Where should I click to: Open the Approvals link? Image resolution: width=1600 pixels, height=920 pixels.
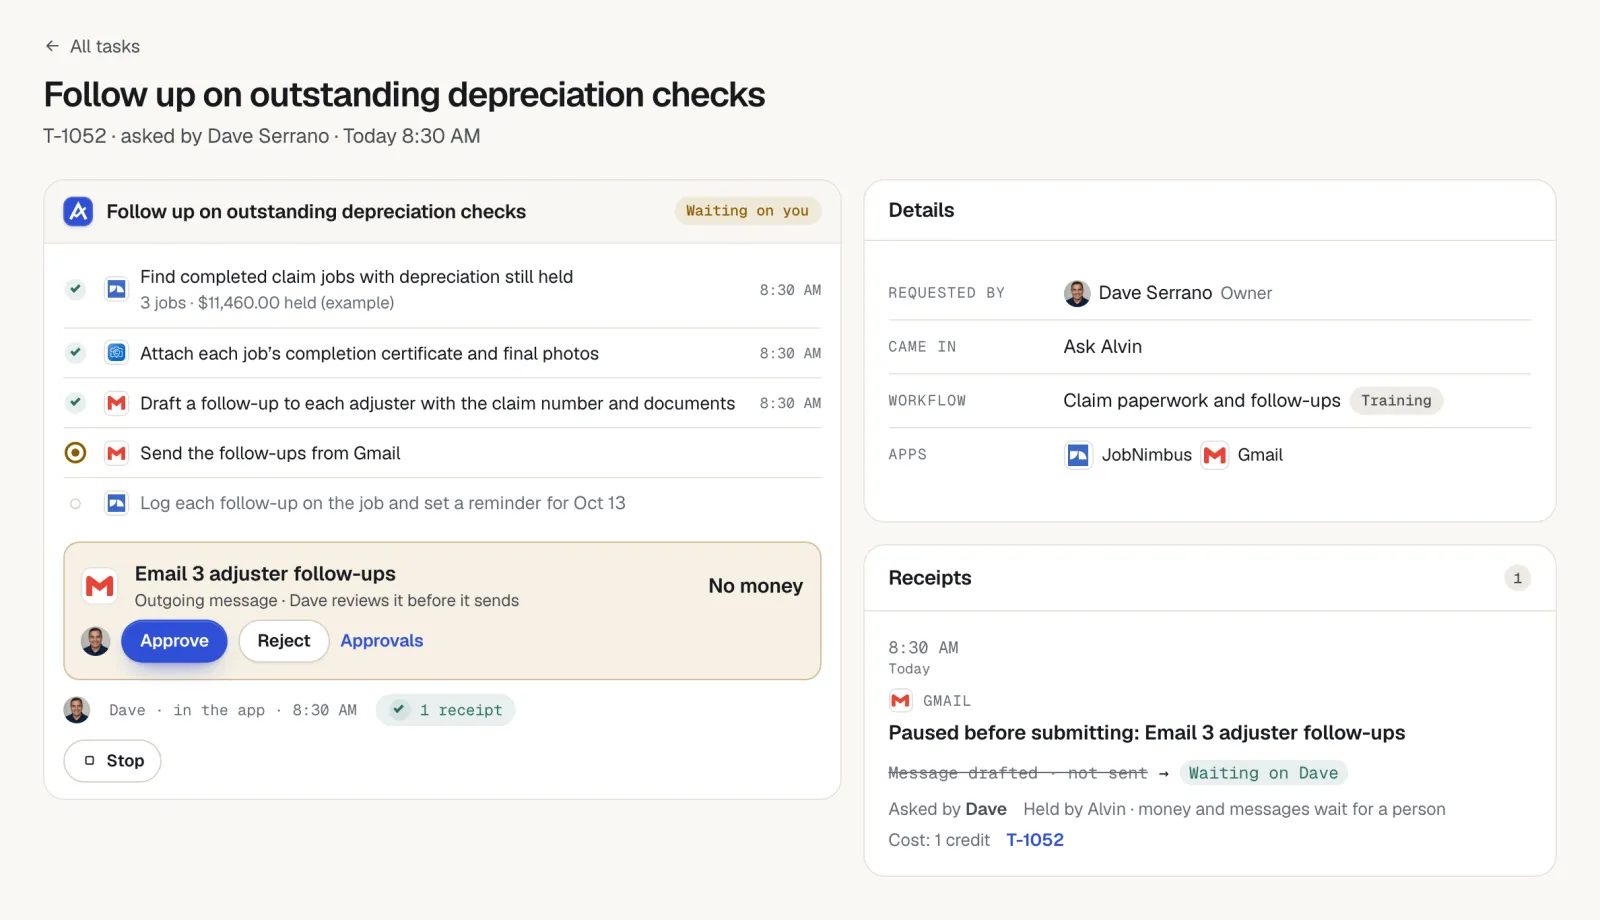pos(382,641)
